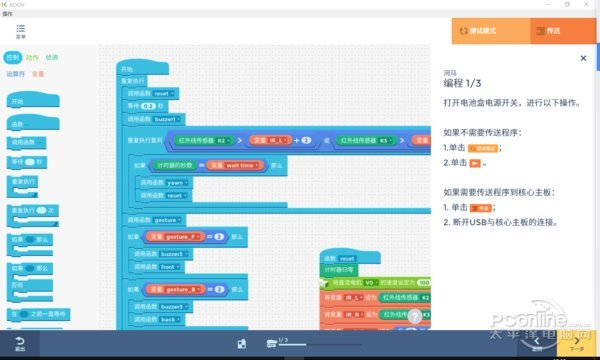This screenshot has width=600, height=360.
Task: Click the heading 编程 1/3
Action: (x=462, y=83)
